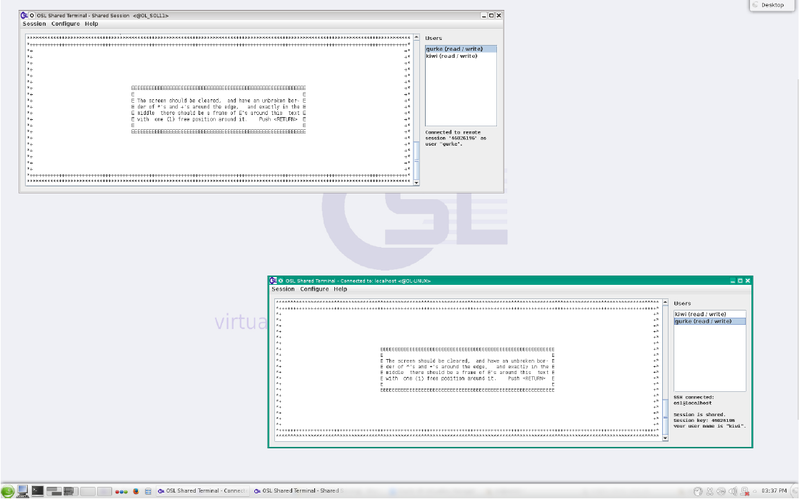The image size is (800, 499).
Task: Maximize the Shared Session window
Action: click(x=491, y=15)
